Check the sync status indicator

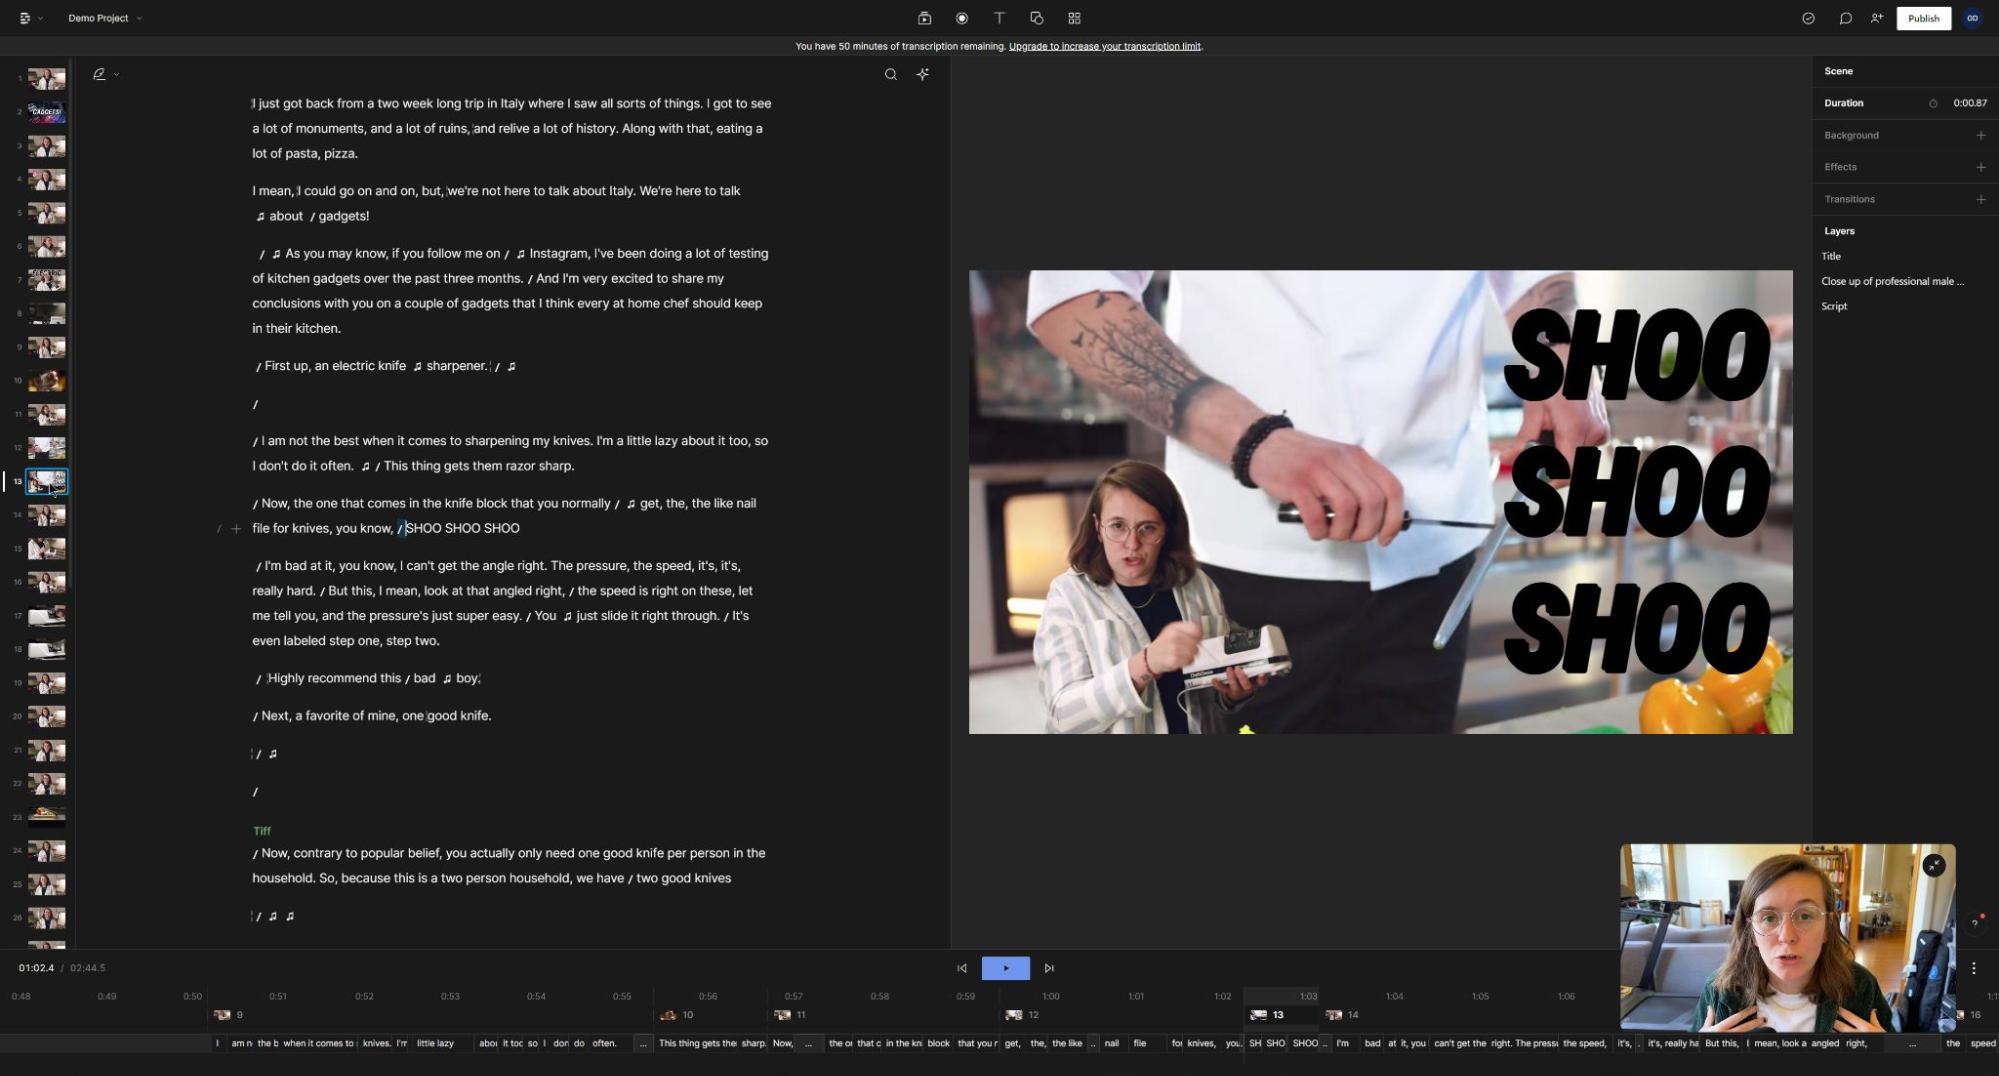pos(1809,18)
